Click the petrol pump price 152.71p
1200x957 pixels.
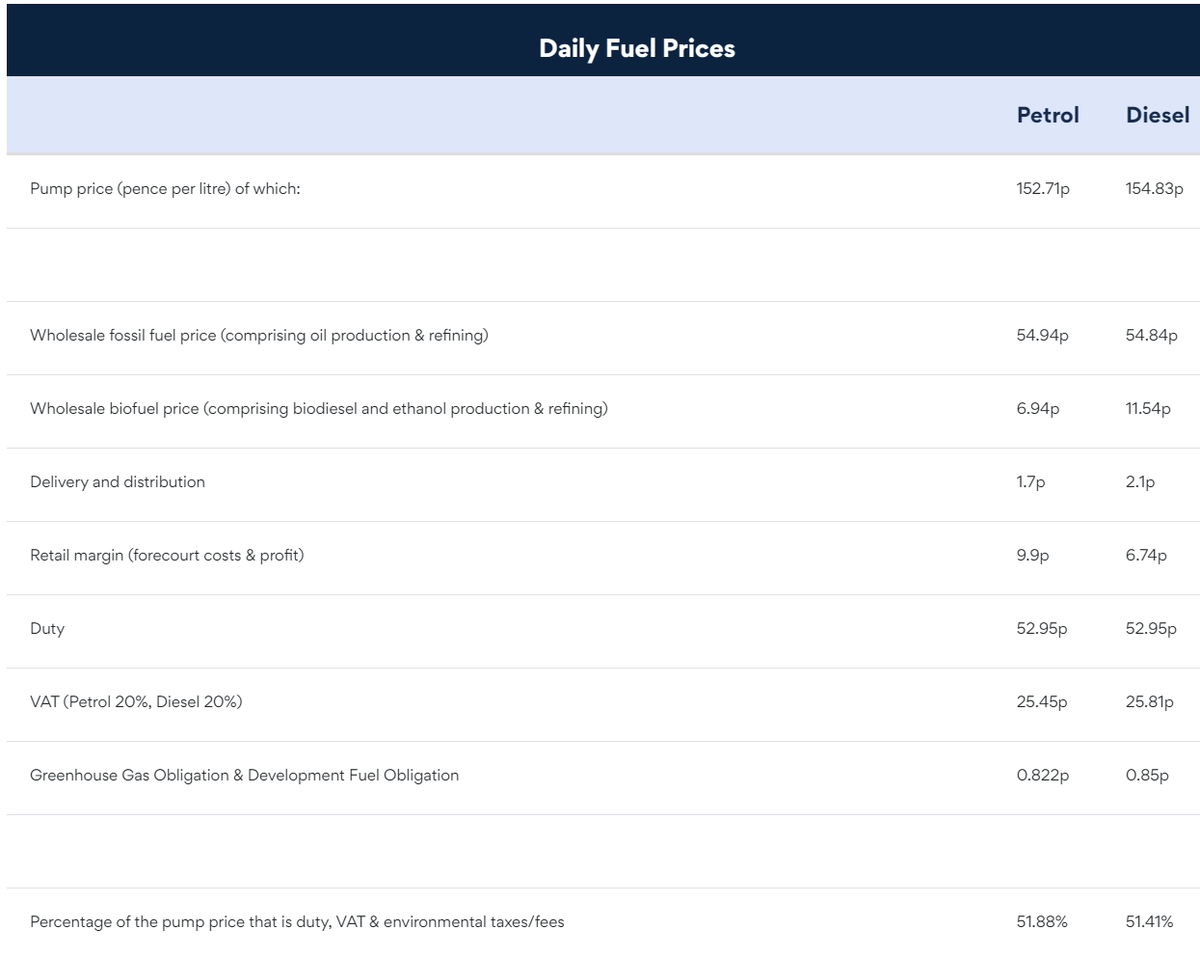click(x=1043, y=189)
